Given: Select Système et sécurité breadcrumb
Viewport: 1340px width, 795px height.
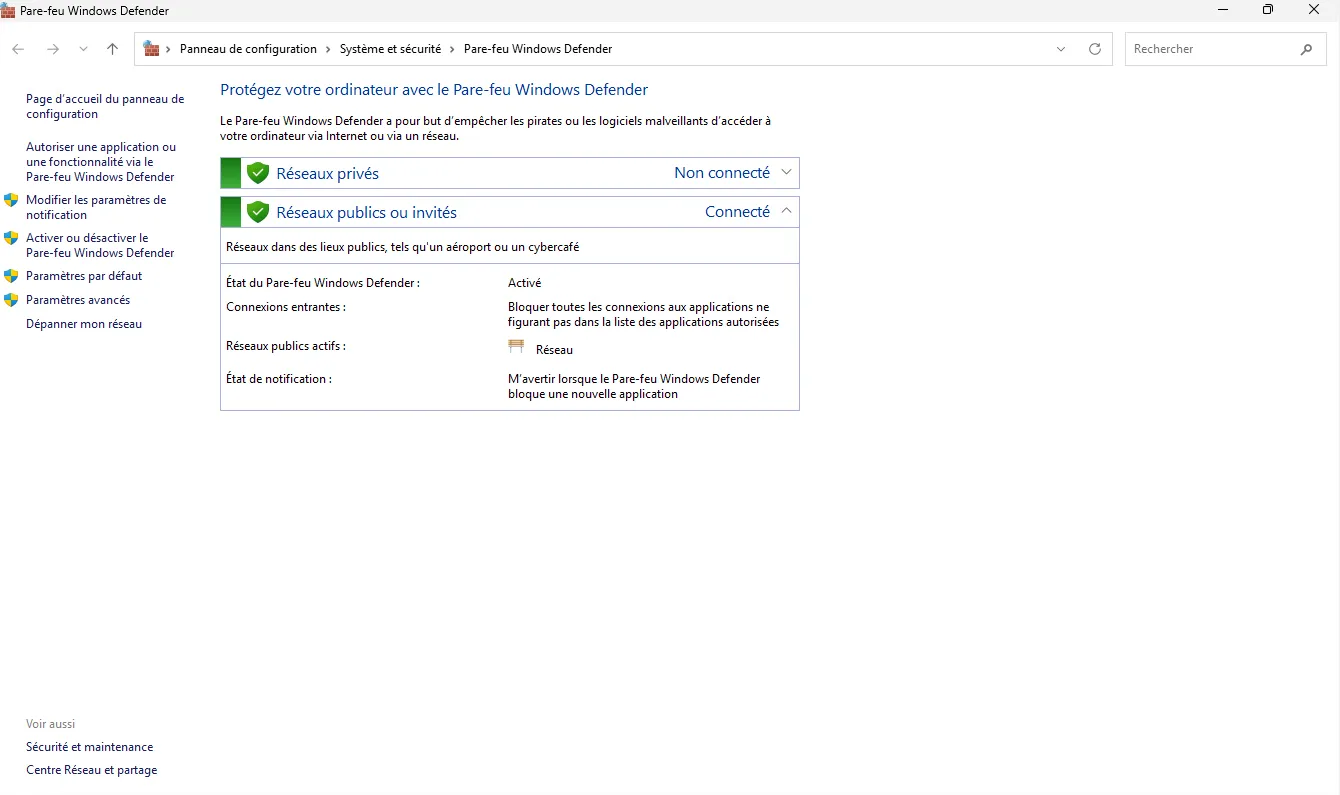Looking at the screenshot, I should pyautogui.click(x=390, y=49).
